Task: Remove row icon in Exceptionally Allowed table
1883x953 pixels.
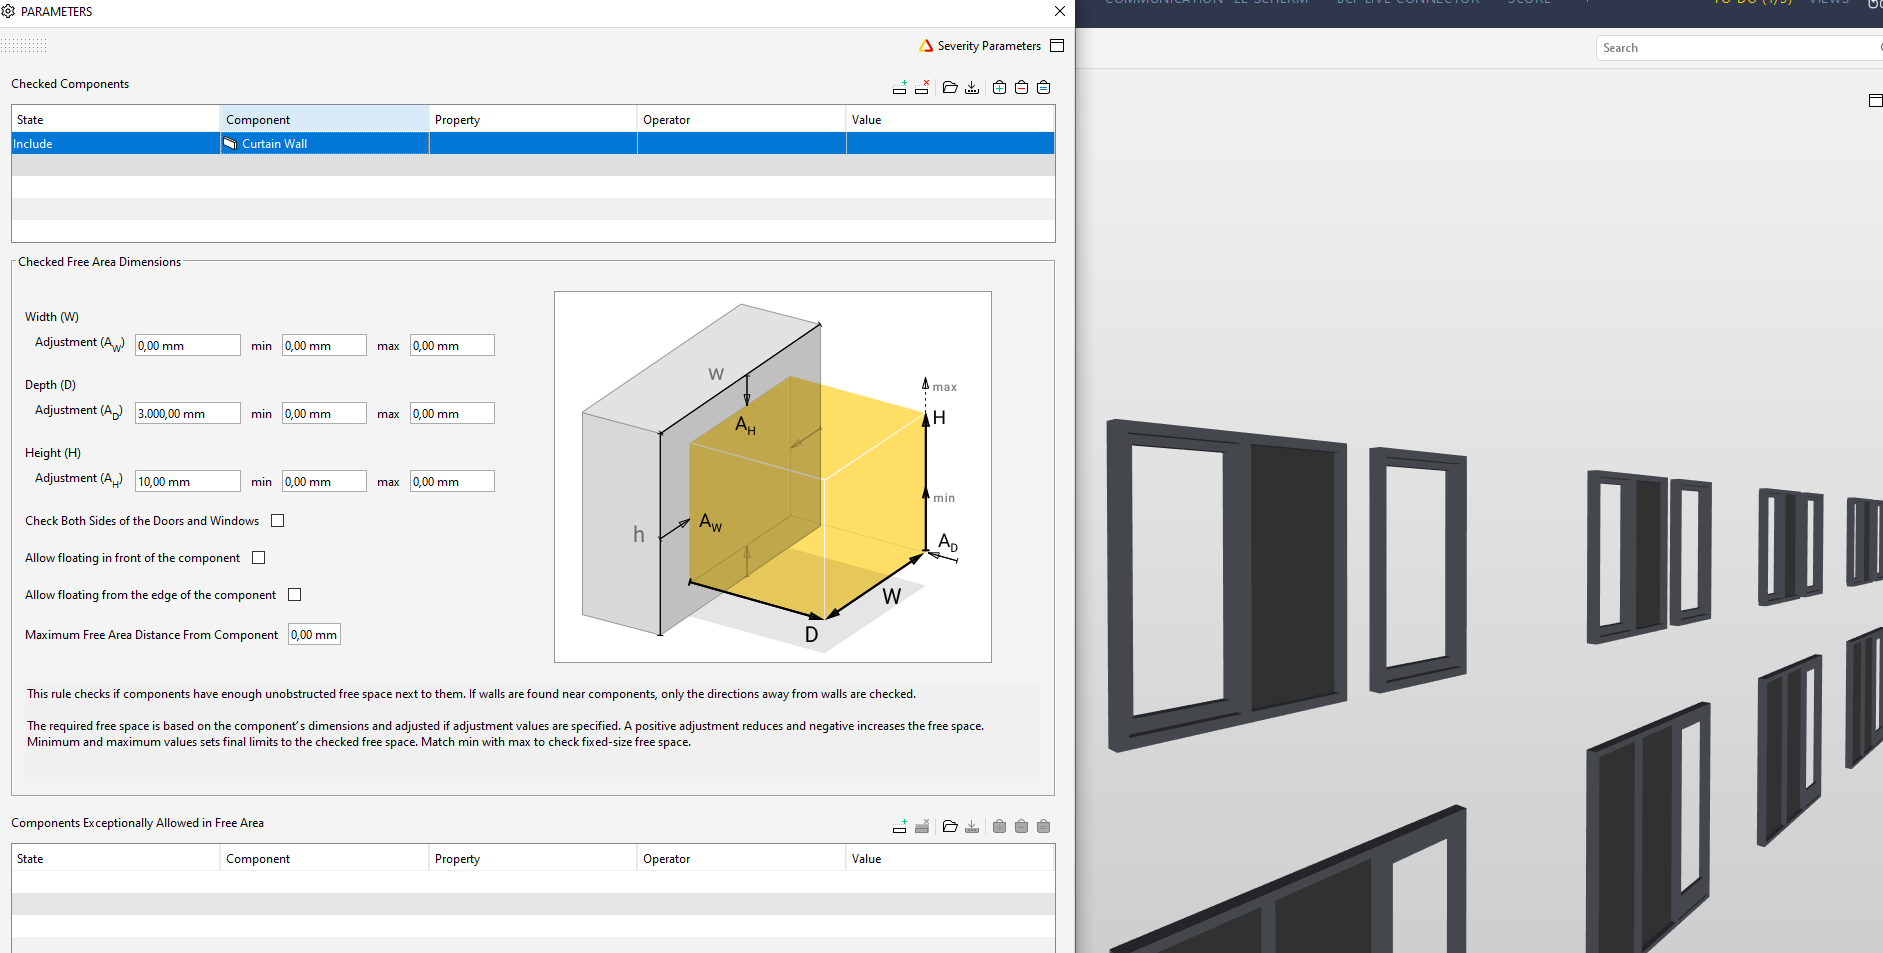Action: click(922, 827)
